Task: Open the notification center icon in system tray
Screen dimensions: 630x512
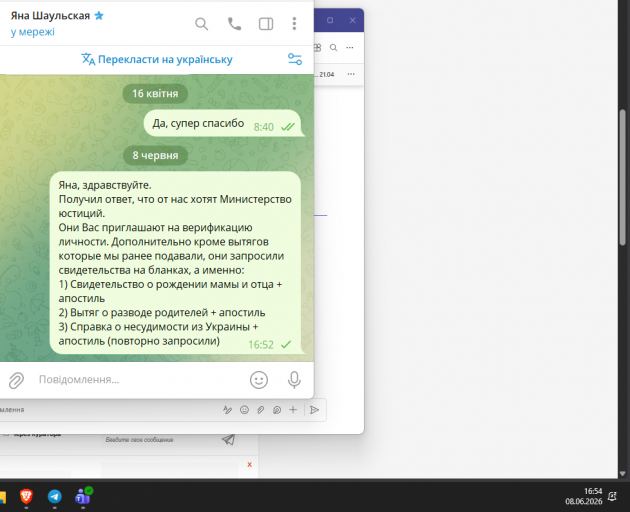Action: coord(612,496)
